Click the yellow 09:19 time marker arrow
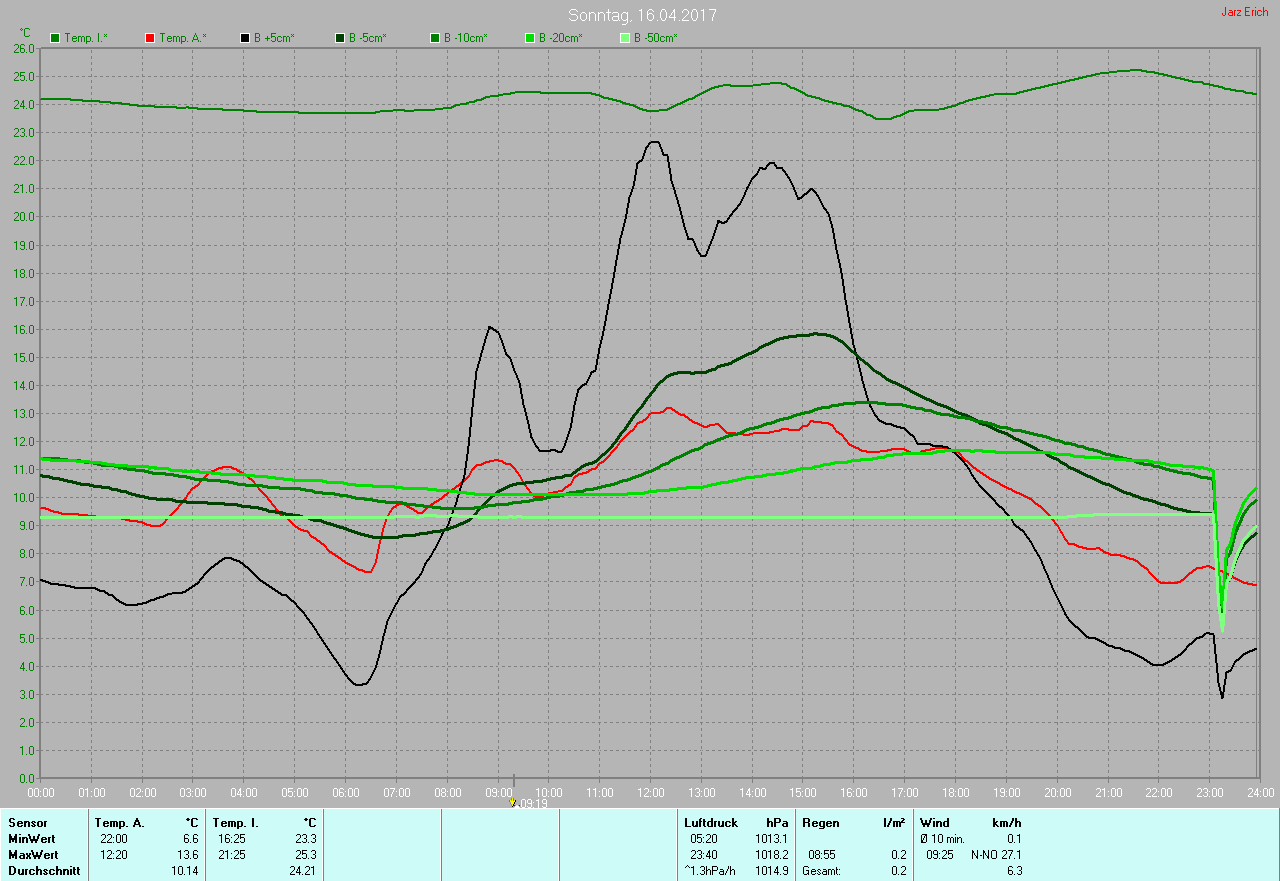The height and width of the screenshot is (881, 1280). coord(513,802)
